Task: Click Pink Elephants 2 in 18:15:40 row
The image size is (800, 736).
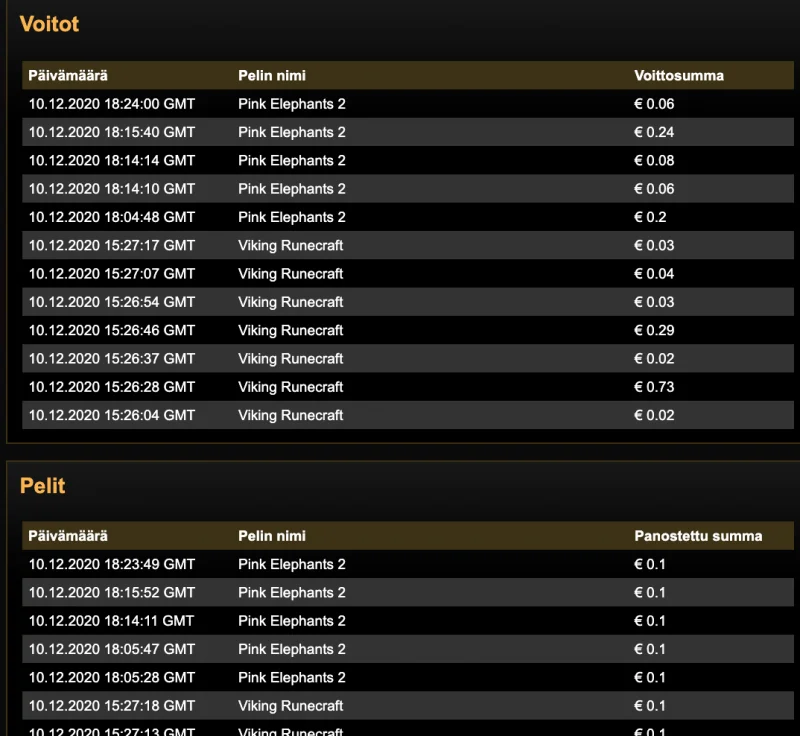Action: (x=292, y=132)
